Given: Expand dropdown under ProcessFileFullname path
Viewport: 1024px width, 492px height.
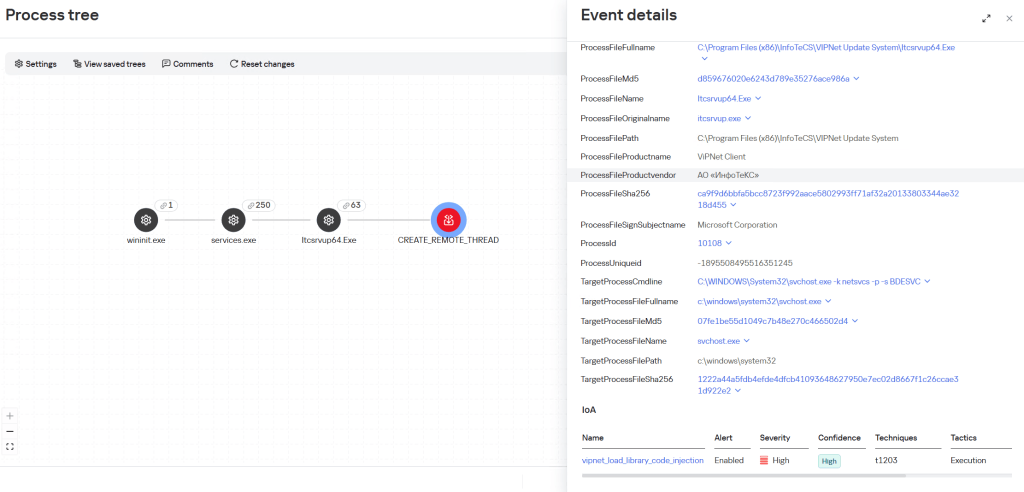Looking at the screenshot, I should 704,58.
